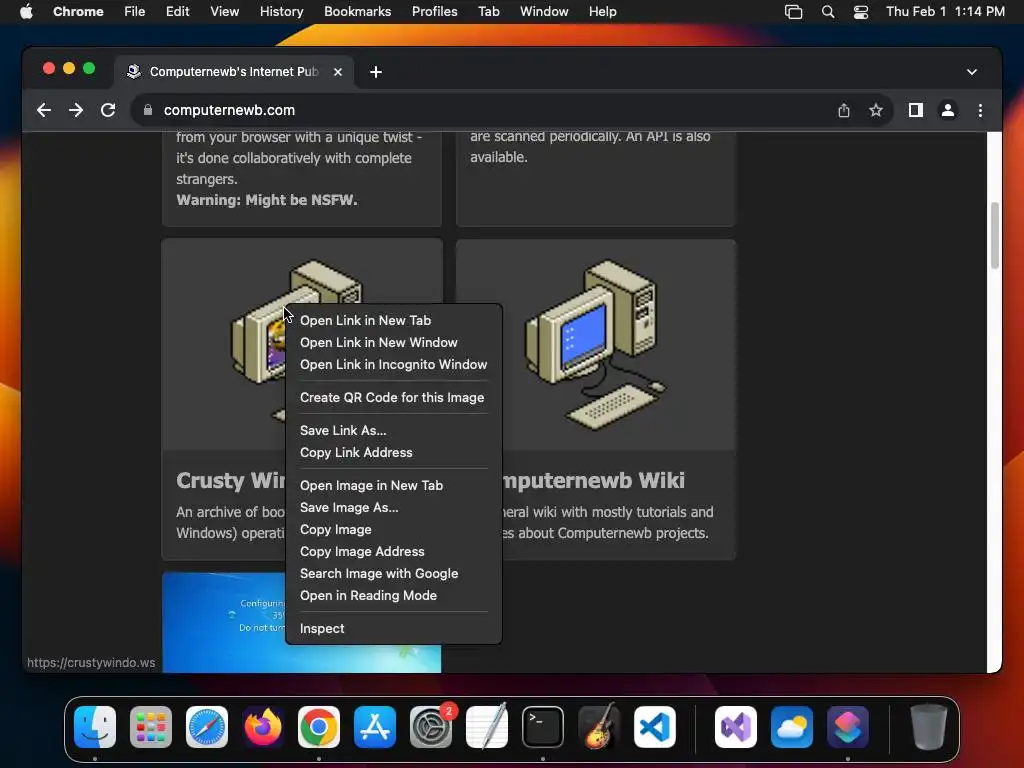Launch GarageBand from the Dock
This screenshot has height=768, width=1024.
point(599,727)
